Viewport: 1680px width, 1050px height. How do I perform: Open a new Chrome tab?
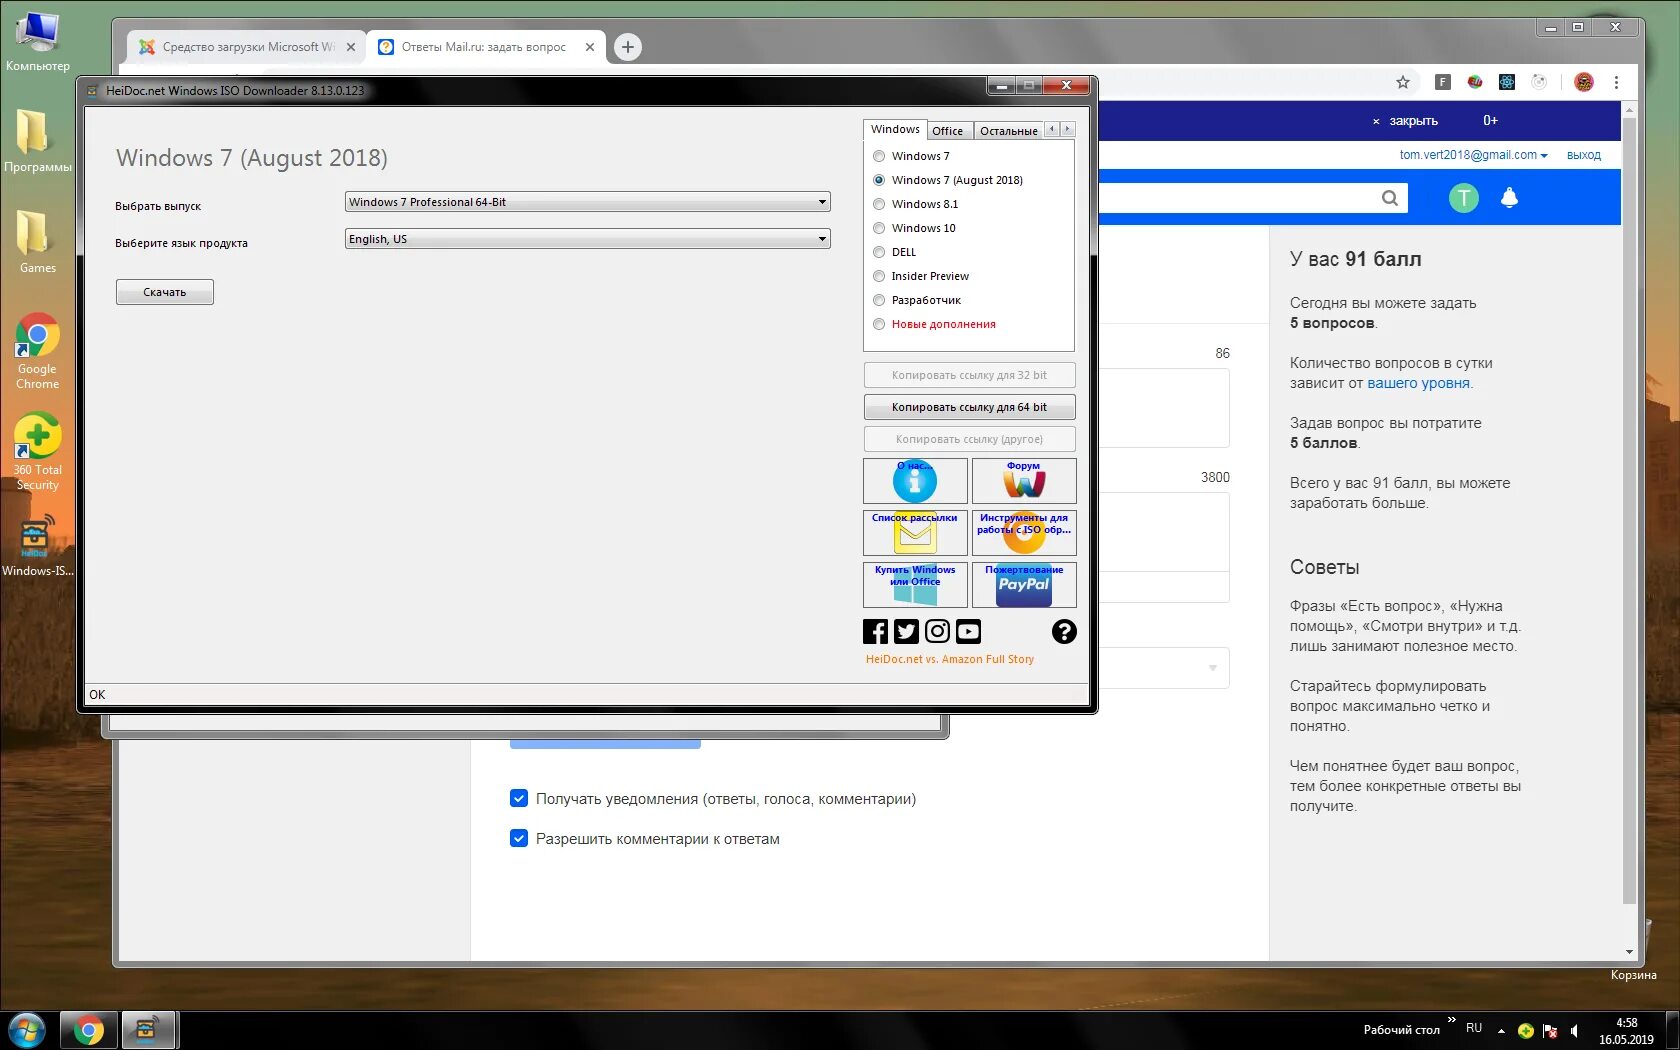(x=628, y=47)
